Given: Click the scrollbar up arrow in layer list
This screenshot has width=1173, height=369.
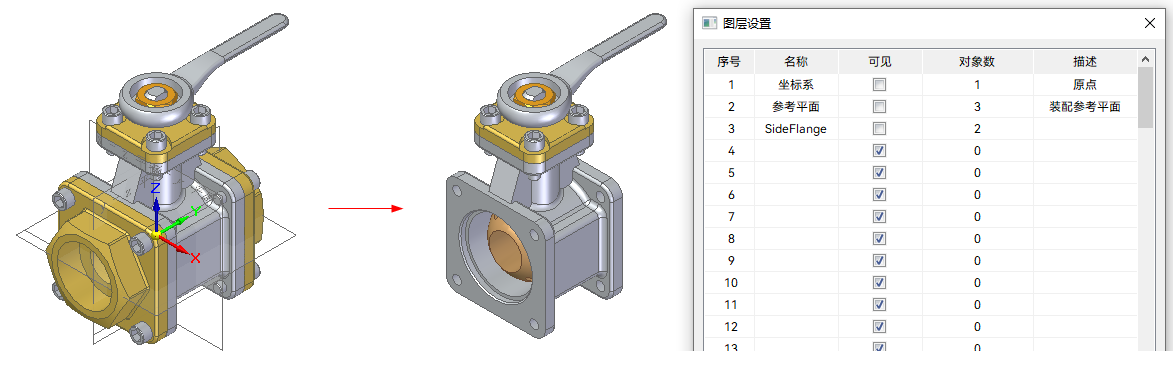Looking at the screenshot, I should coord(1145,59).
